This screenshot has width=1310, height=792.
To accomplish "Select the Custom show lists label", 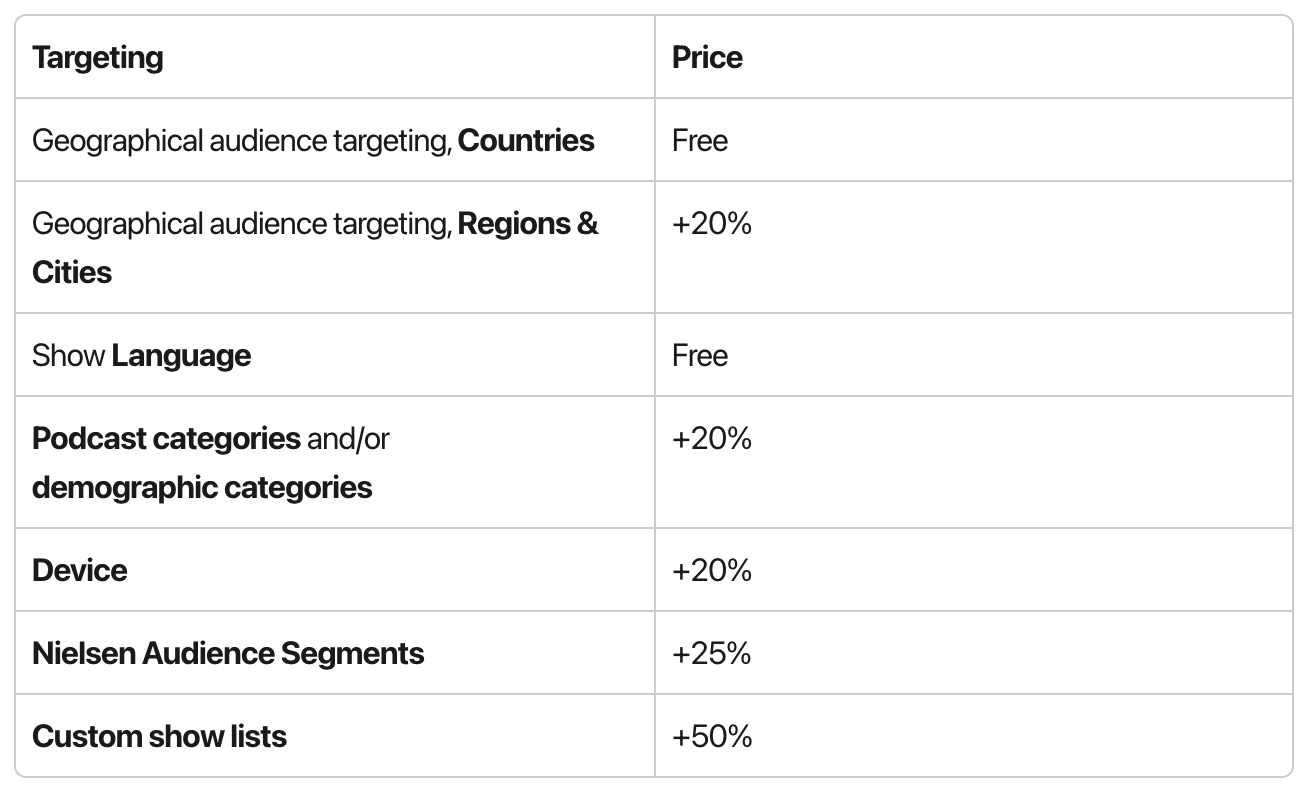I will click(x=159, y=736).
